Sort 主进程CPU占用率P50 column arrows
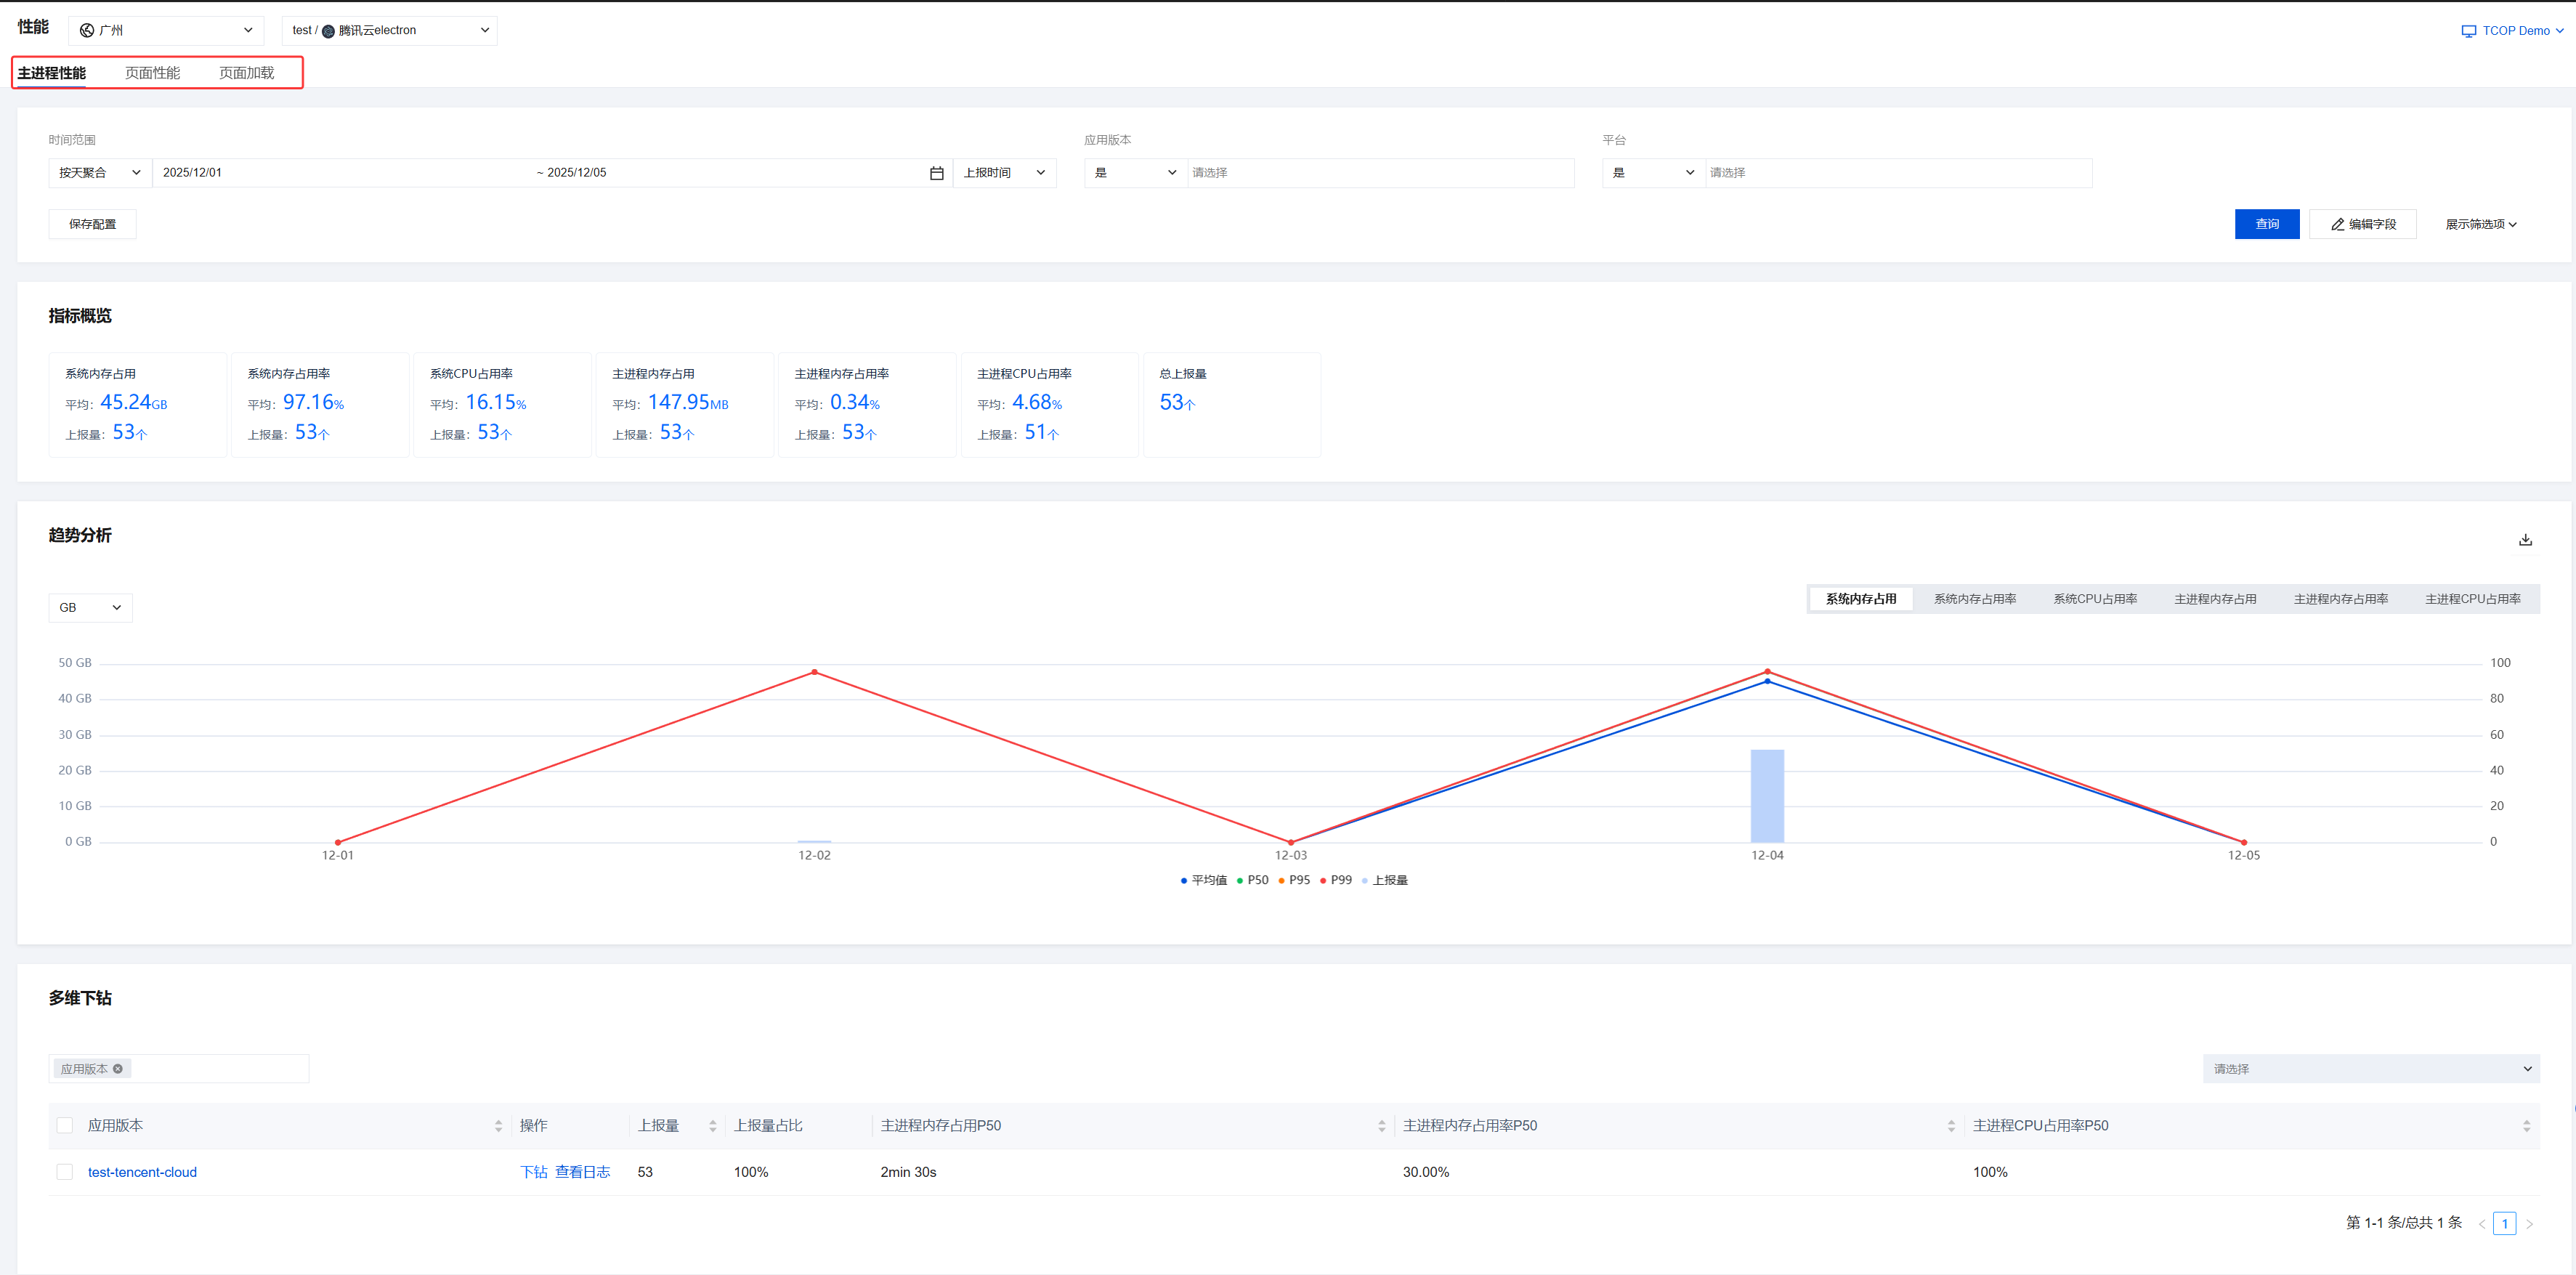 2526,1126
